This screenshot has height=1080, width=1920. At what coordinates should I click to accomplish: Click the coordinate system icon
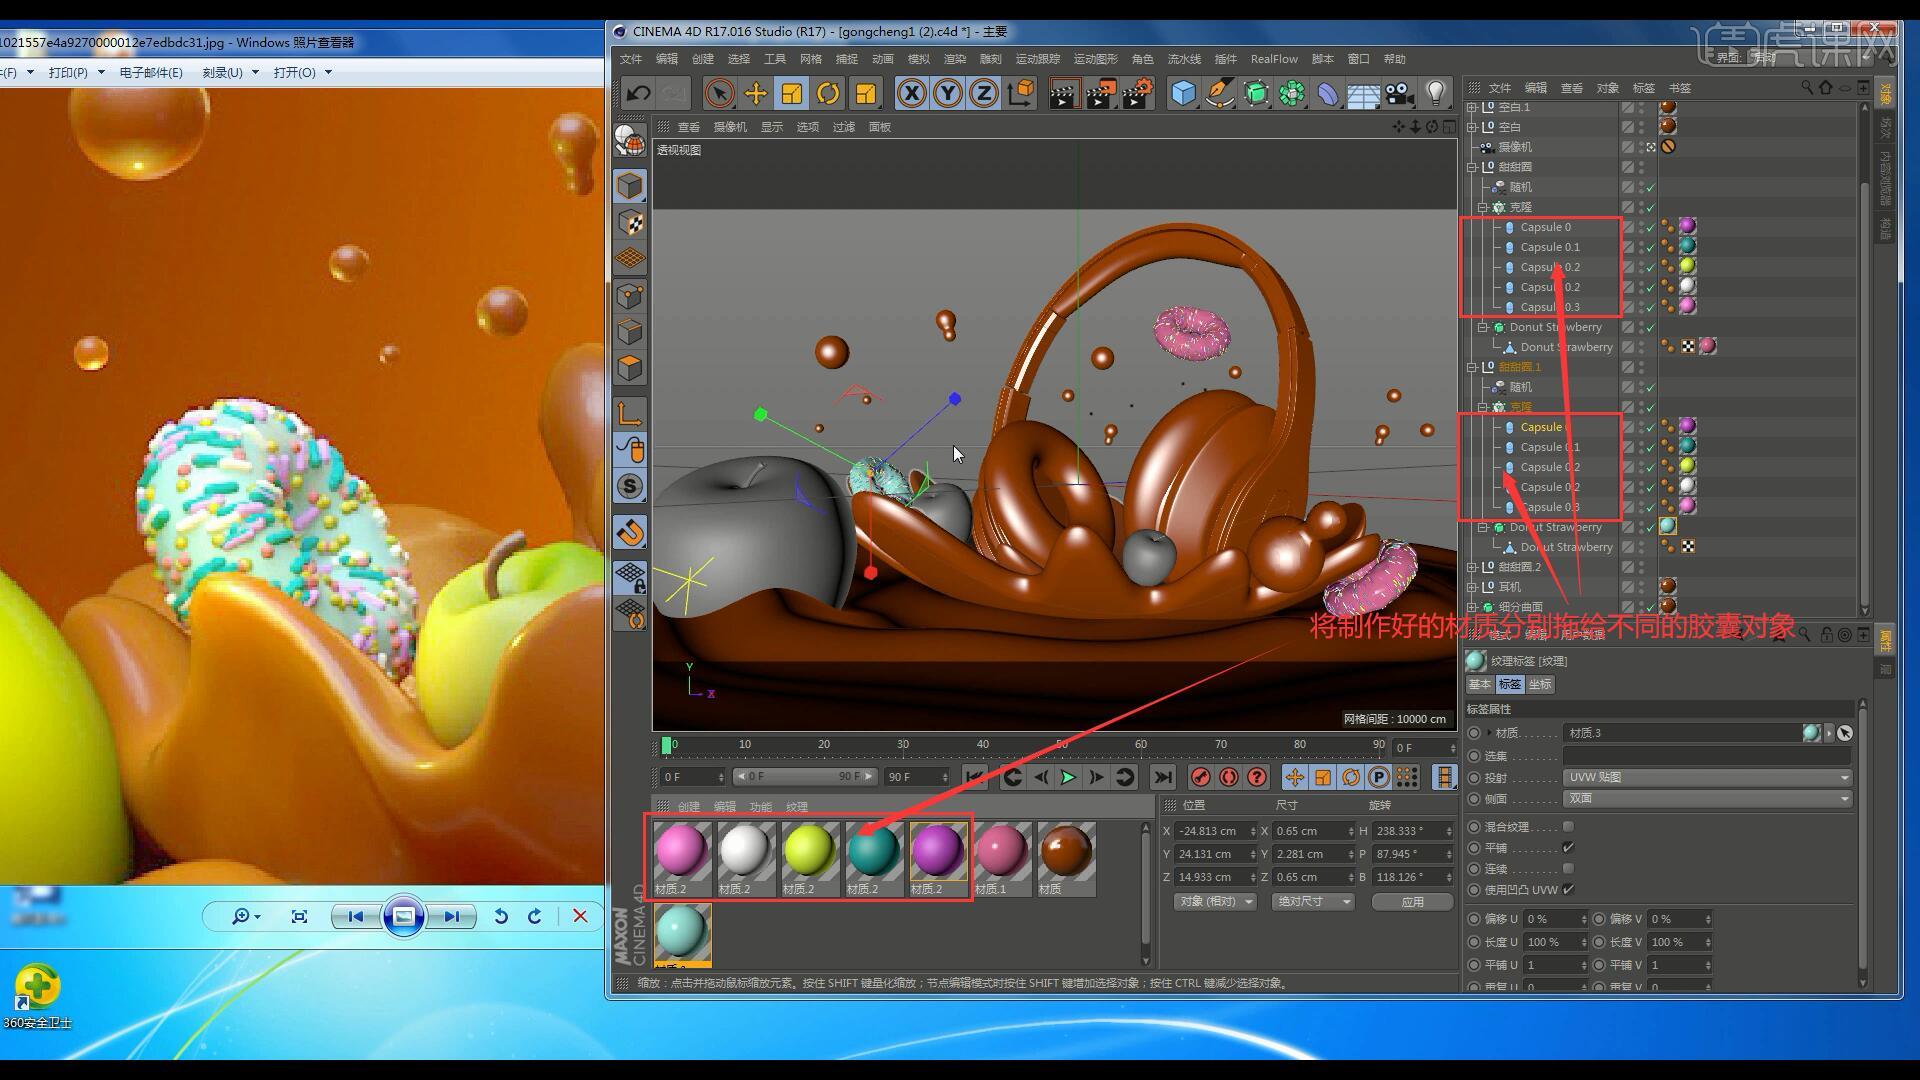pyautogui.click(x=1021, y=94)
